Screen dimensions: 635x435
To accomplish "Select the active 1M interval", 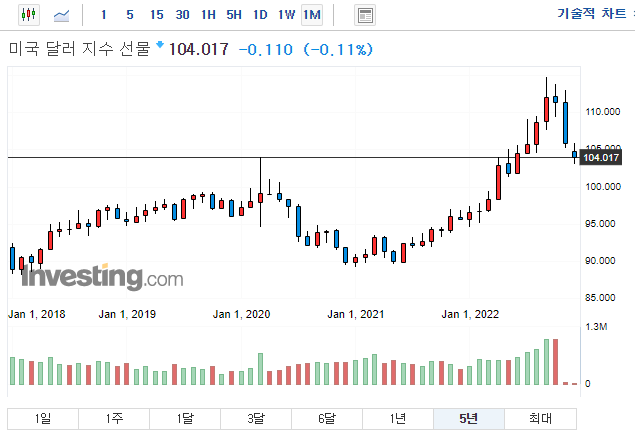I will tap(312, 15).
